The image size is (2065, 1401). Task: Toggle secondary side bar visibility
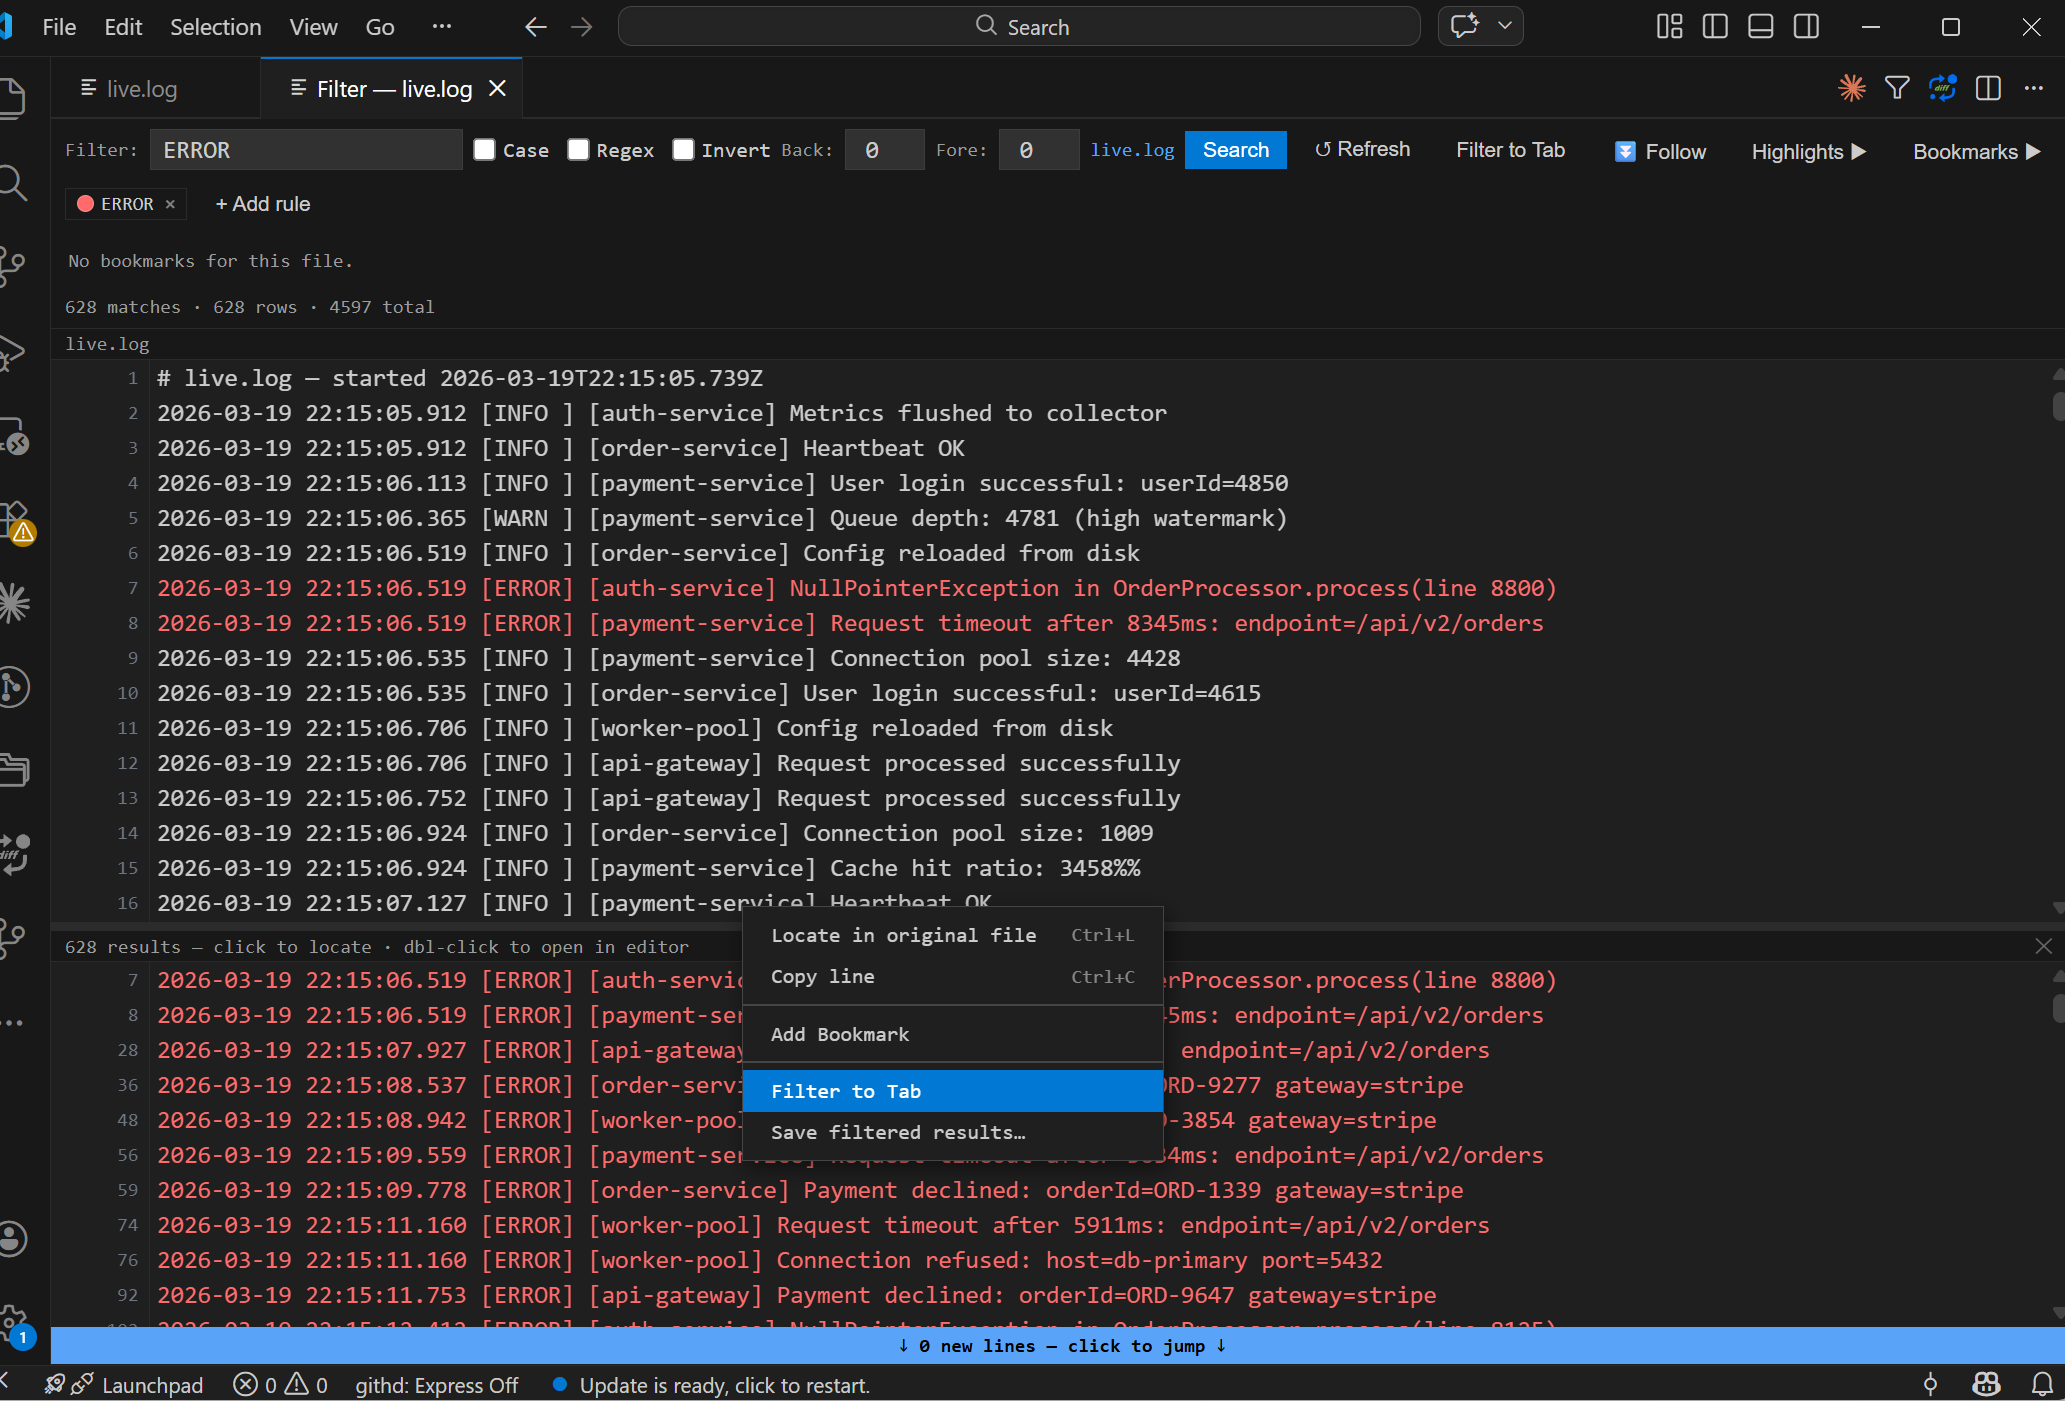(1807, 27)
